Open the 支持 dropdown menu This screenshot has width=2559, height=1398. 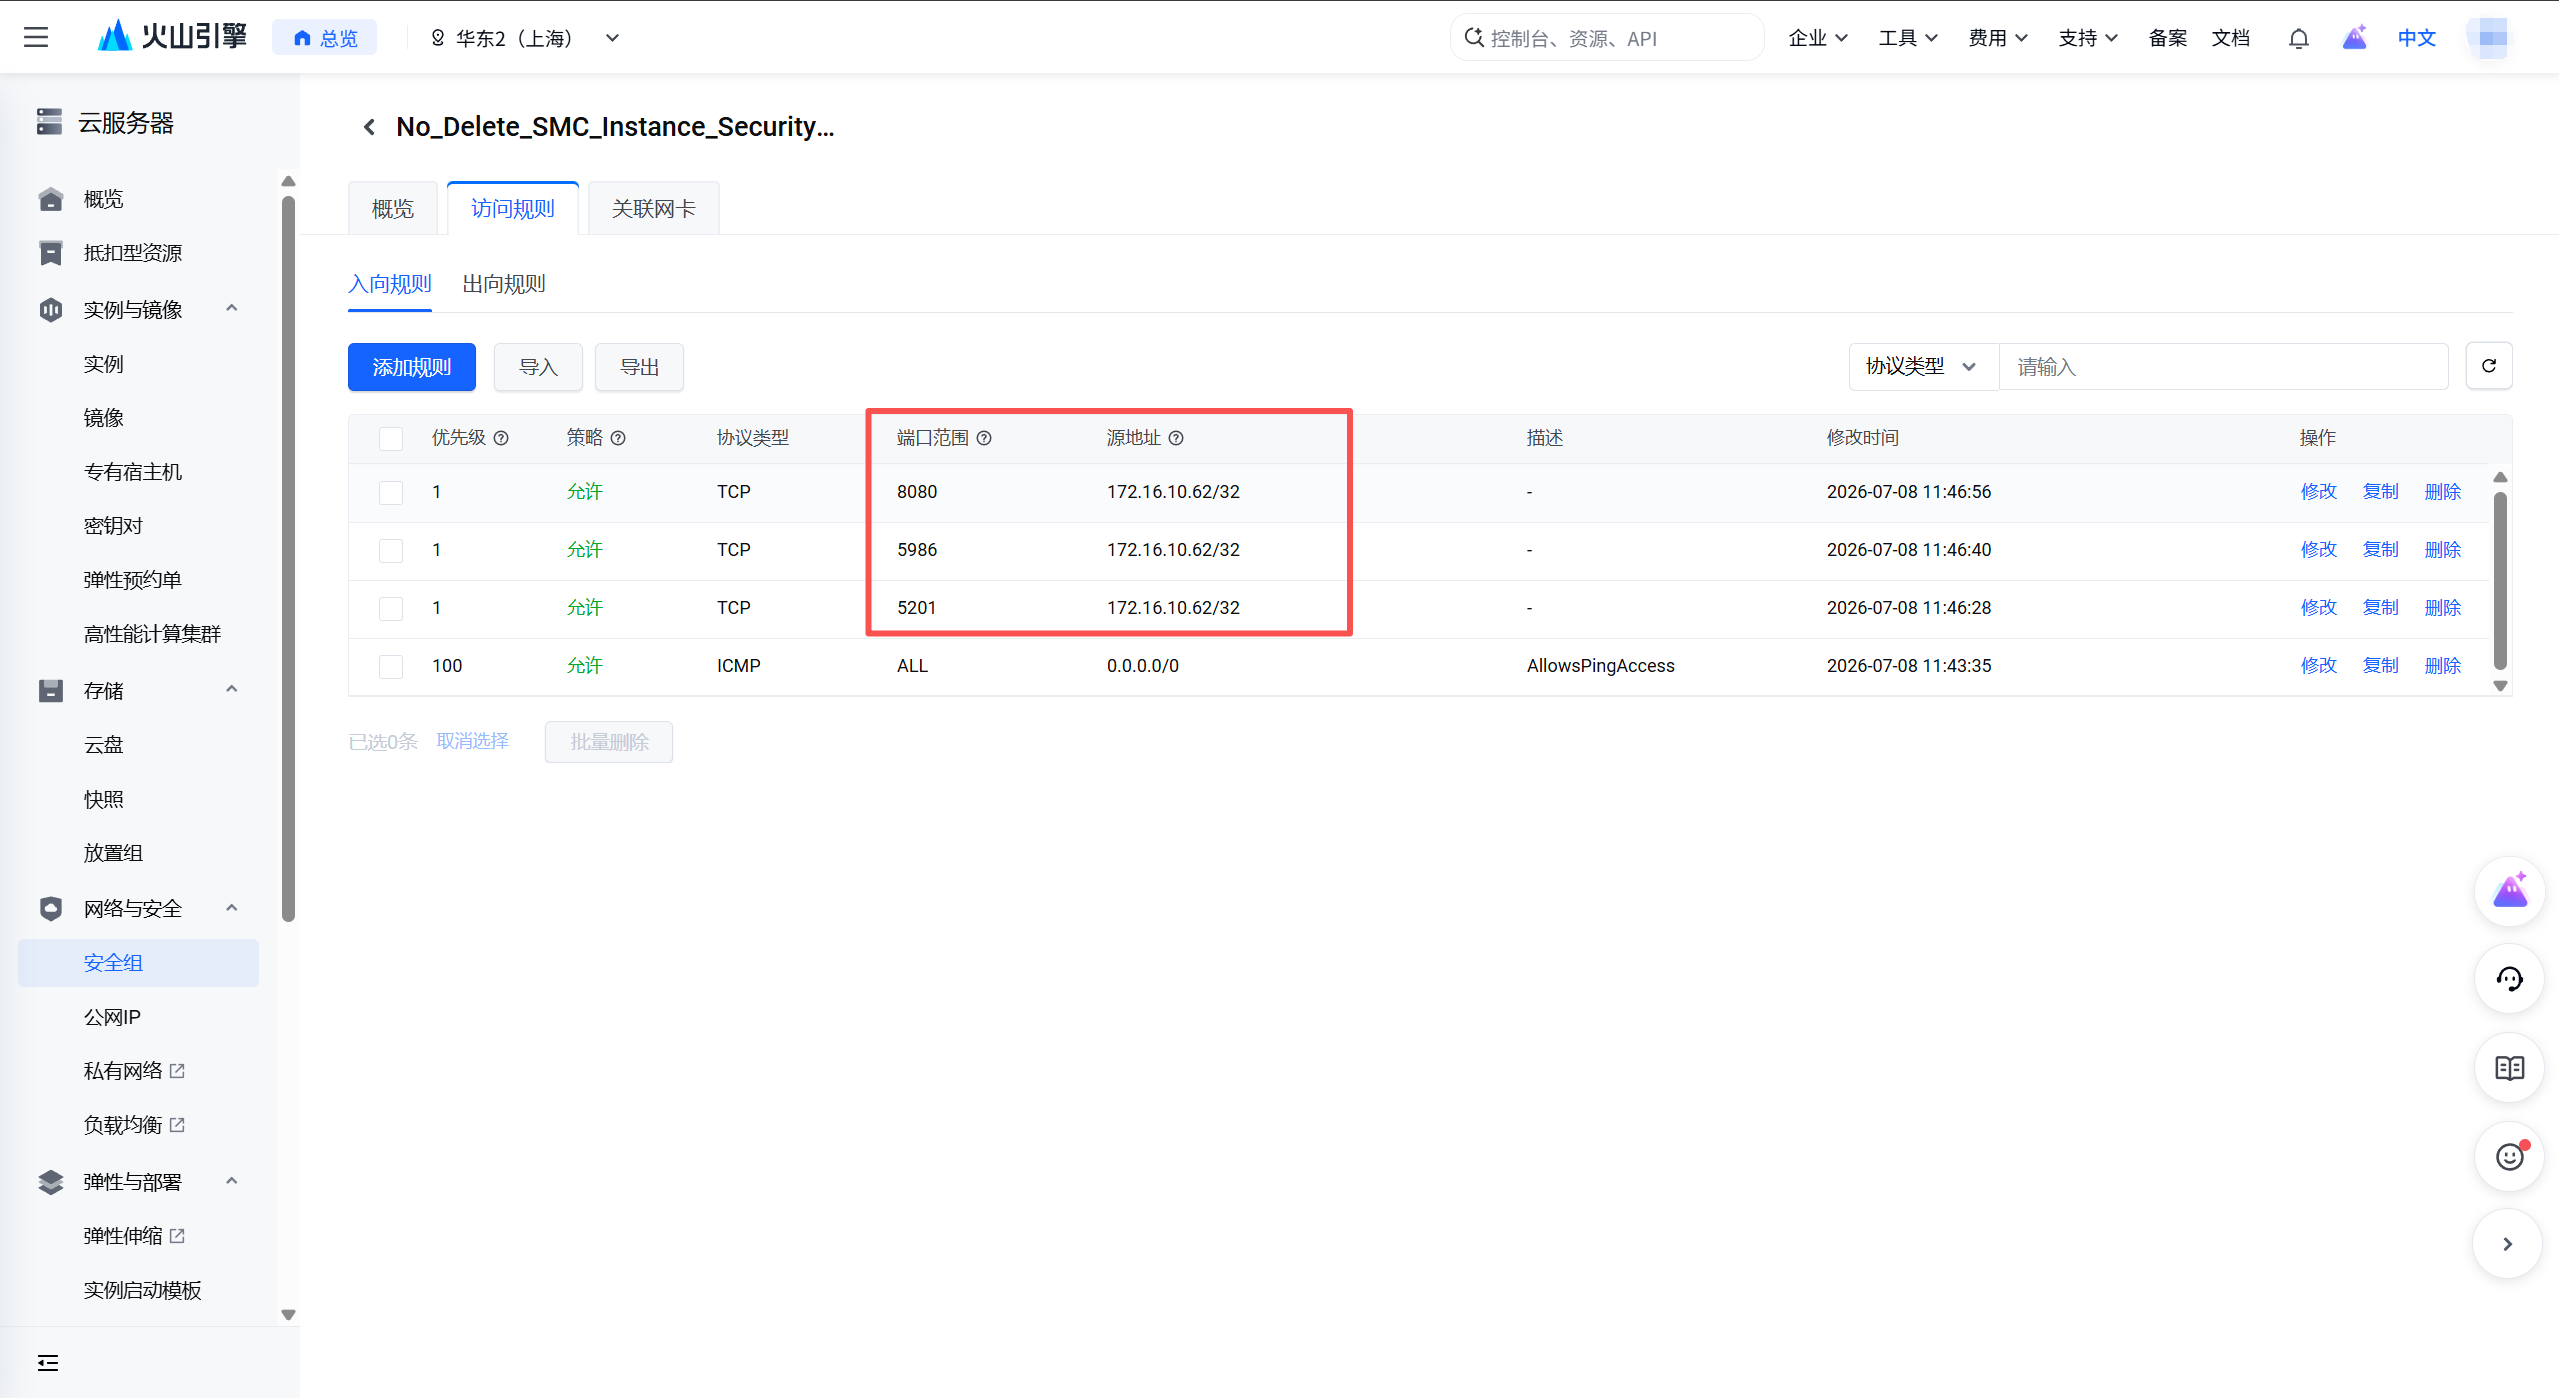point(2087,38)
